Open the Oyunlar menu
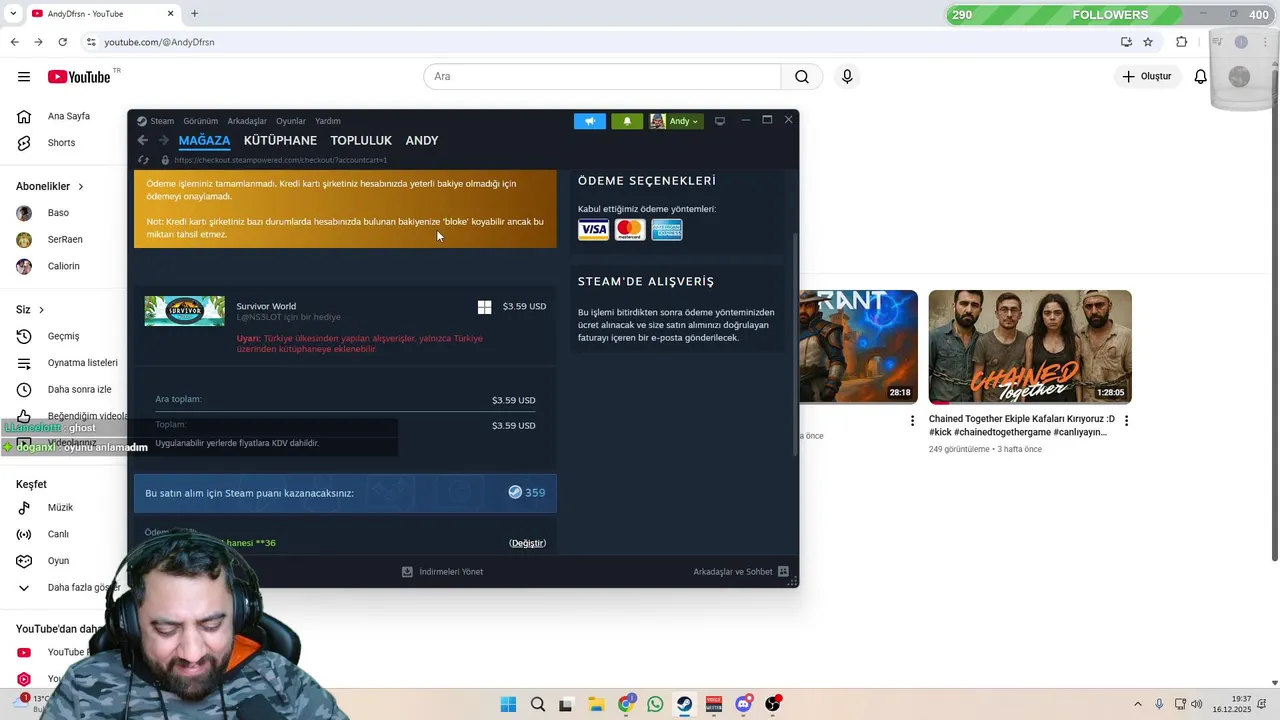Image resolution: width=1280 pixels, height=720 pixels. [291, 121]
